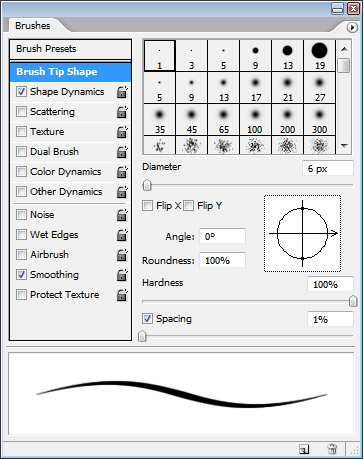The width and height of the screenshot is (364, 459).
Task: Toggle lock for Scattering
Action: [x=122, y=112]
